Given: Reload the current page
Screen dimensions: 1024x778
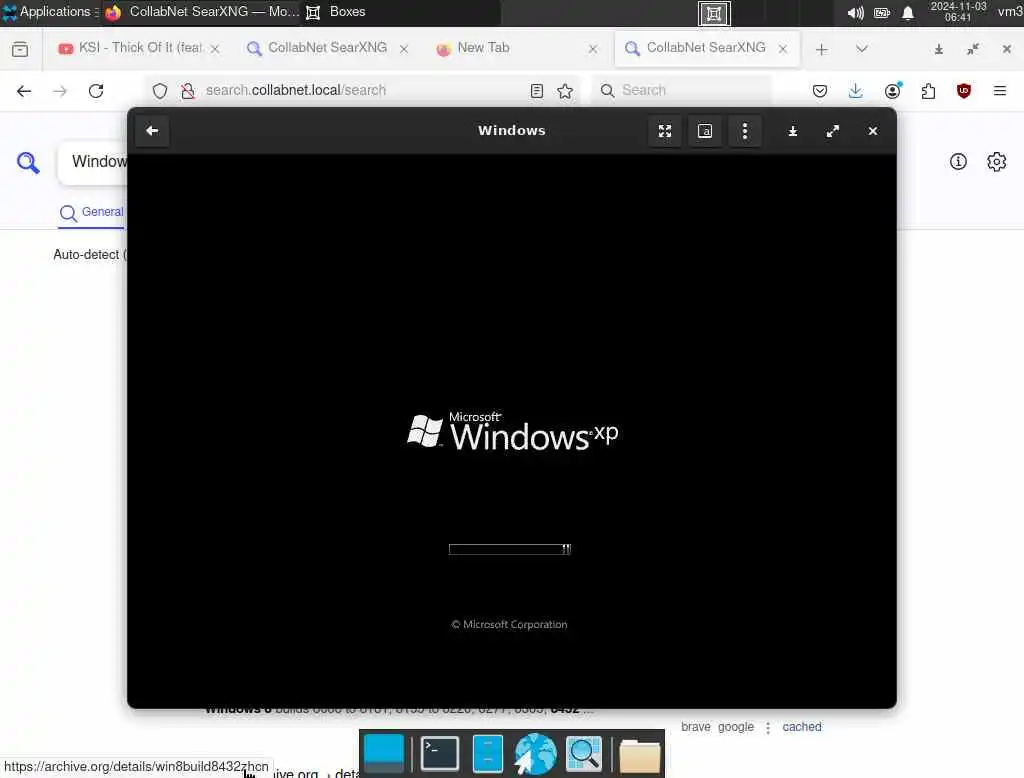Looking at the screenshot, I should 96,91.
